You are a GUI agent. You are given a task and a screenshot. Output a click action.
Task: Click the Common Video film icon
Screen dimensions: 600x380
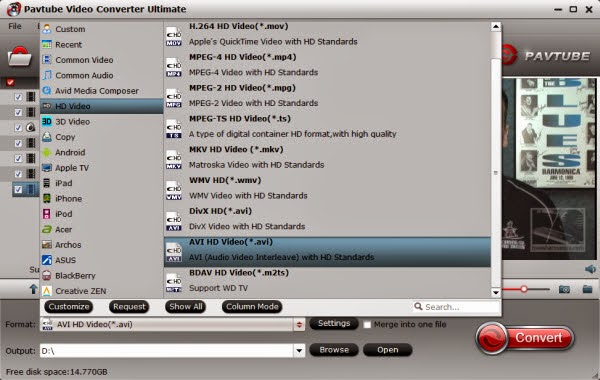47,60
